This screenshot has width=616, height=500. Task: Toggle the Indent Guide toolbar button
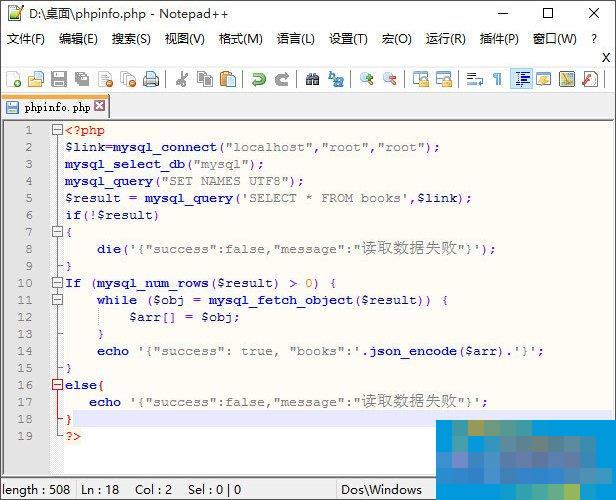521,79
